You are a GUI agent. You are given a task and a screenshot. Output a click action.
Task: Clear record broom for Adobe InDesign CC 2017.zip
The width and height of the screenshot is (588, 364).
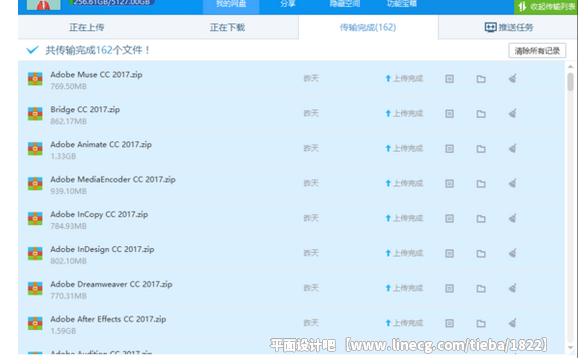(512, 253)
